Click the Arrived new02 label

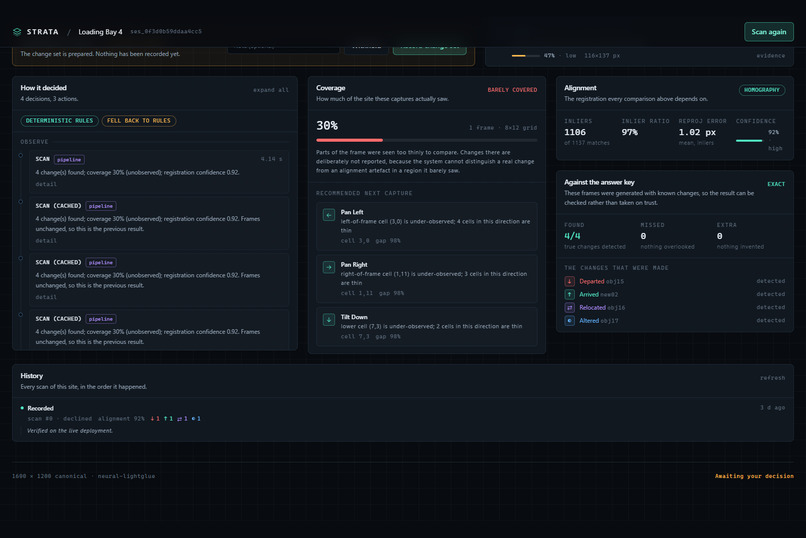pyautogui.click(x=598, y=294)
